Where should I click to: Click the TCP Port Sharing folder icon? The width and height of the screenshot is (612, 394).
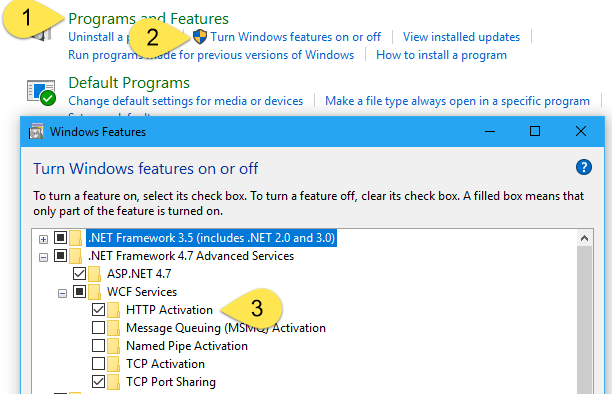(113, 382)
